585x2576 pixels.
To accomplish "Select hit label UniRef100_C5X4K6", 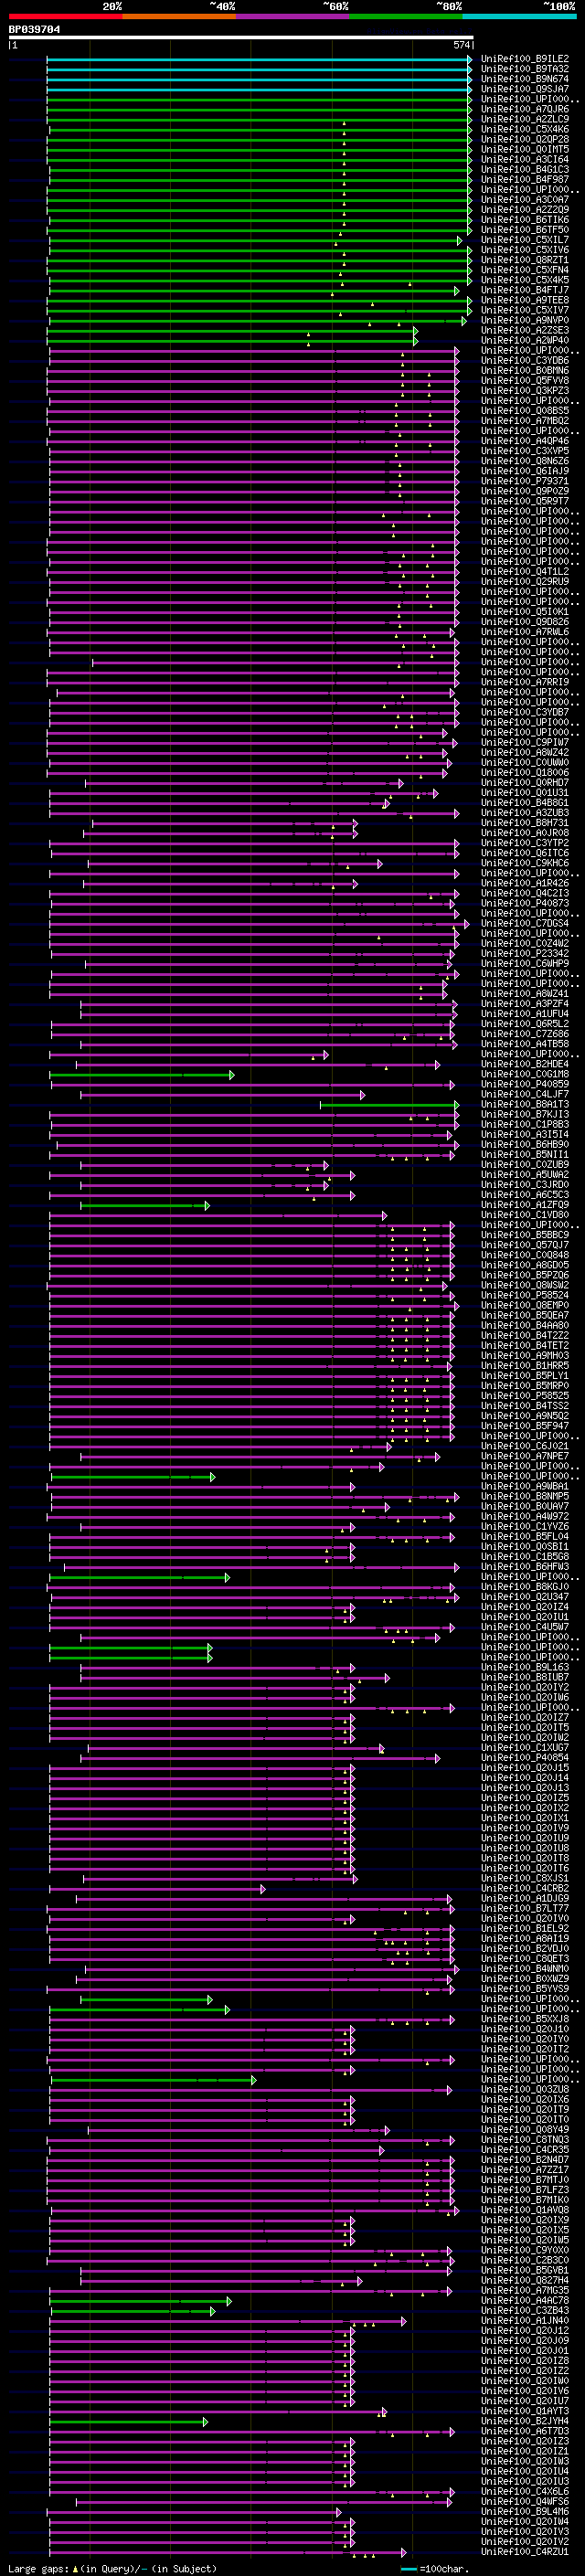I will (525, 129).
